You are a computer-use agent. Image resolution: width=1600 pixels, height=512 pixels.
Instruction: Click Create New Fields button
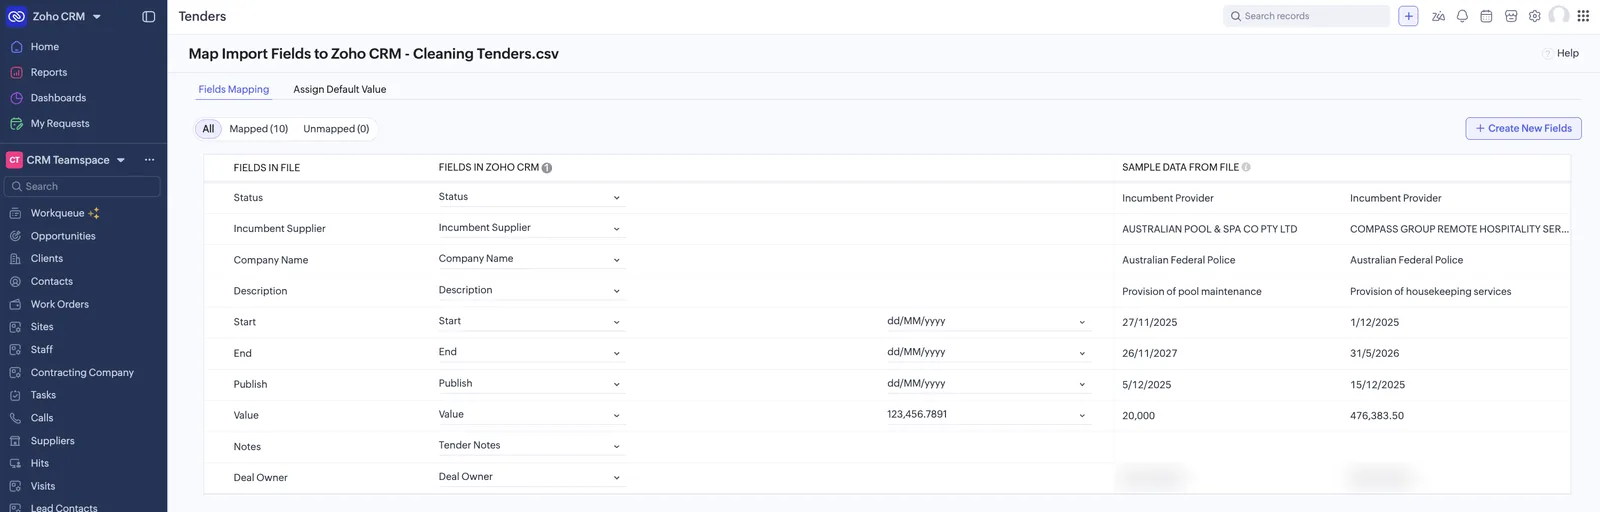point(1523,128)
